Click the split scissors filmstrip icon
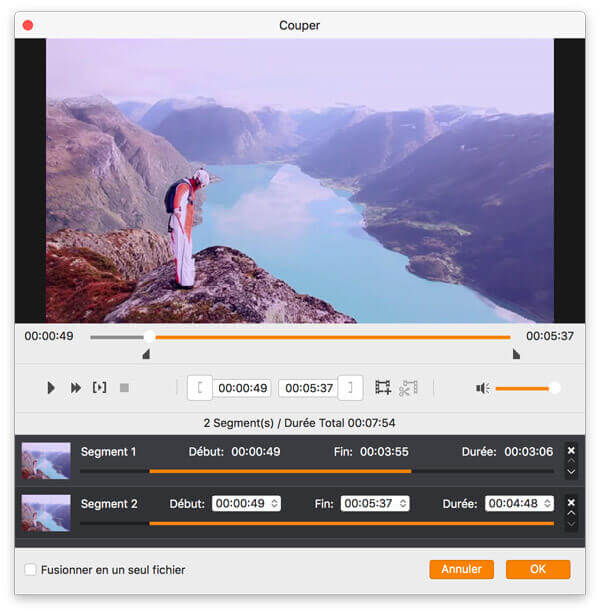 [408, 388]
